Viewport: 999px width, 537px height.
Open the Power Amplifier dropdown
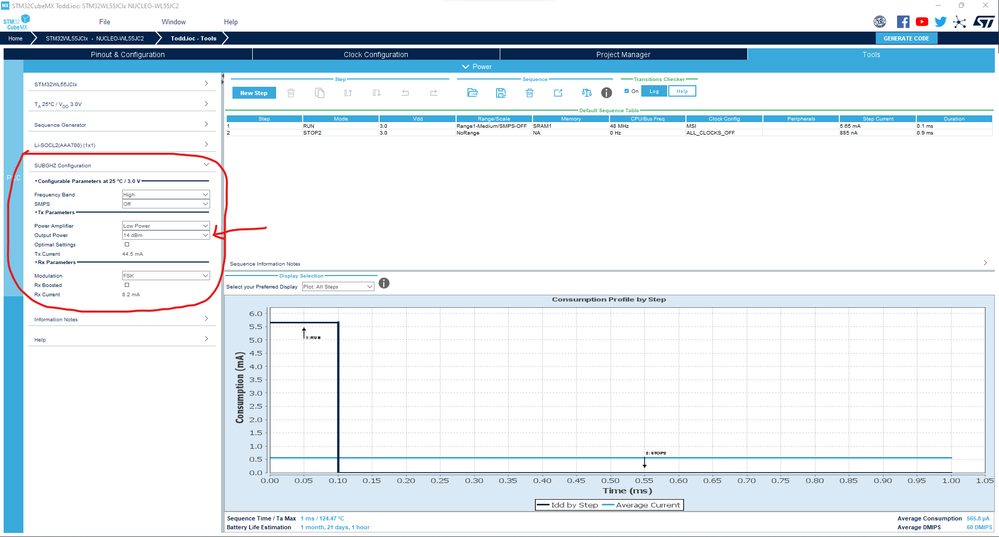(x=166, y=226)
